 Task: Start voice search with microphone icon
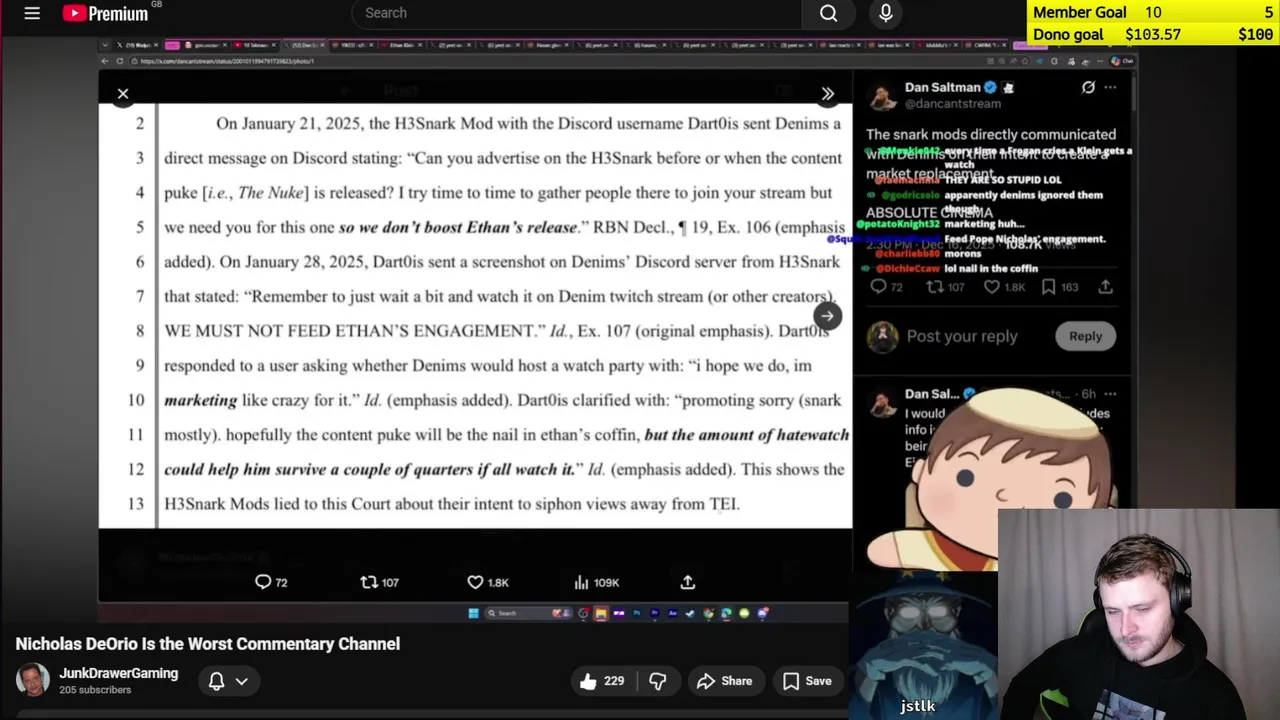pos(885,13)
